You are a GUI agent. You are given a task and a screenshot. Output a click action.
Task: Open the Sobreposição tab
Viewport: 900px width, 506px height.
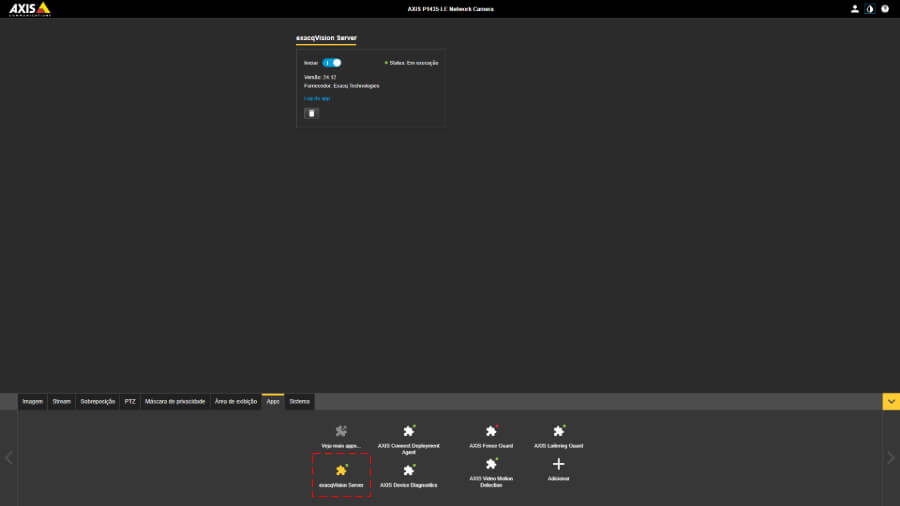pos(98,402)
